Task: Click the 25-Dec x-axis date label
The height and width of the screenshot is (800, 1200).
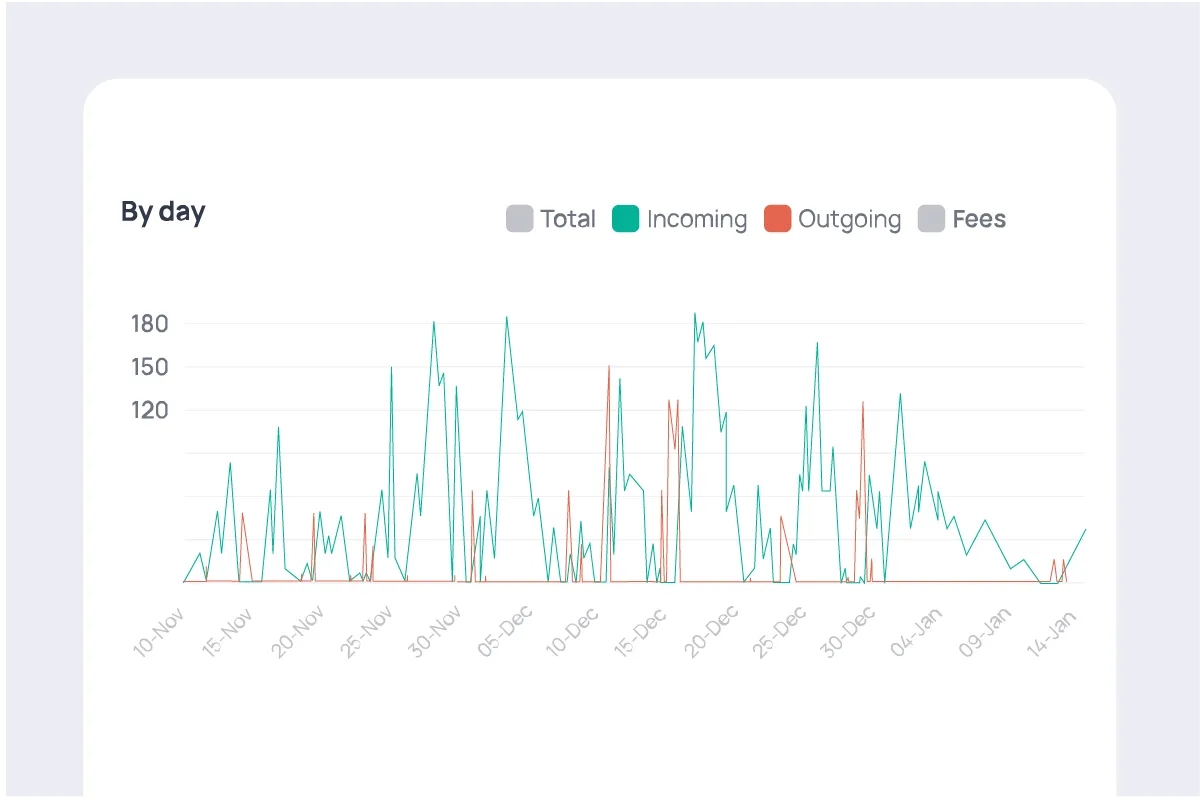Action: (780, 630)
